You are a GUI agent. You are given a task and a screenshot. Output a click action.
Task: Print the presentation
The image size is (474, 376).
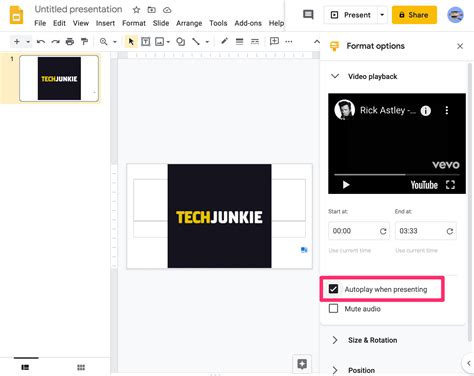coord(70,42)
